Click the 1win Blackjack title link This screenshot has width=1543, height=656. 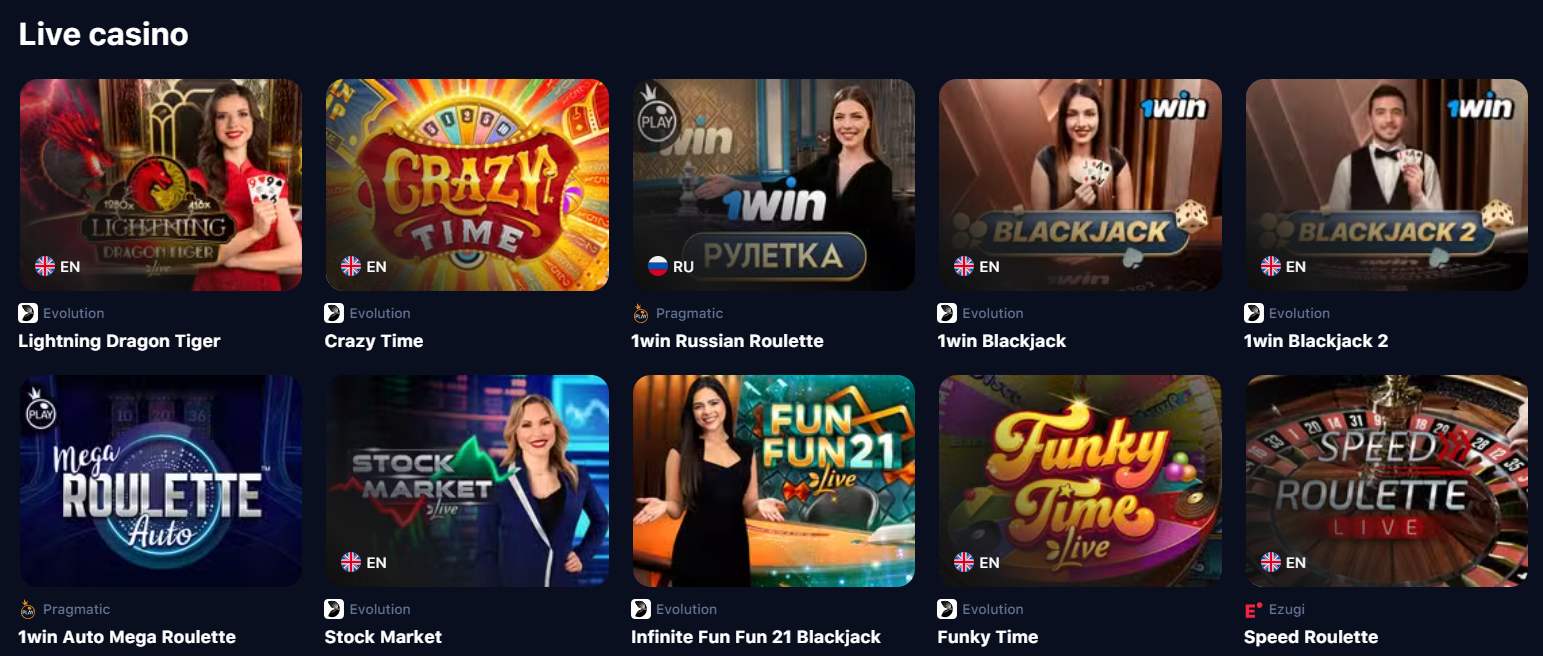click(x=1002, y=341)
